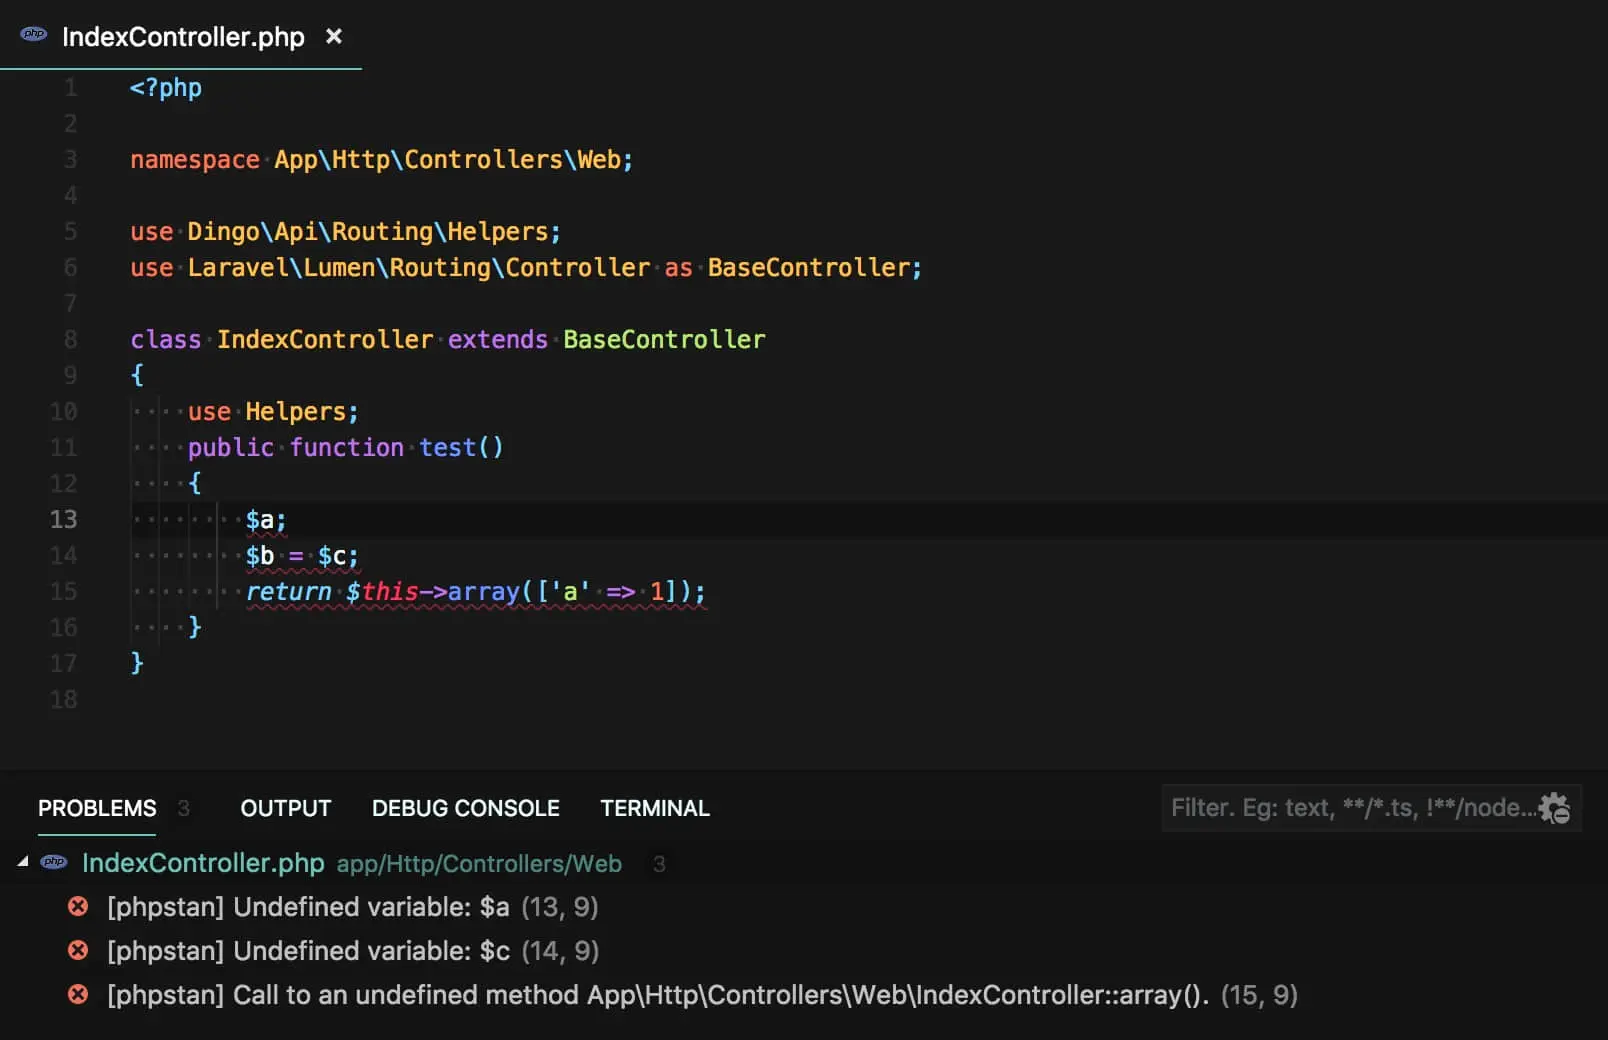Viewport: 1608px width, 1040px height.
Task: Click the PHP icon beside the problems file entry
Action: click(x=54, y=862)
